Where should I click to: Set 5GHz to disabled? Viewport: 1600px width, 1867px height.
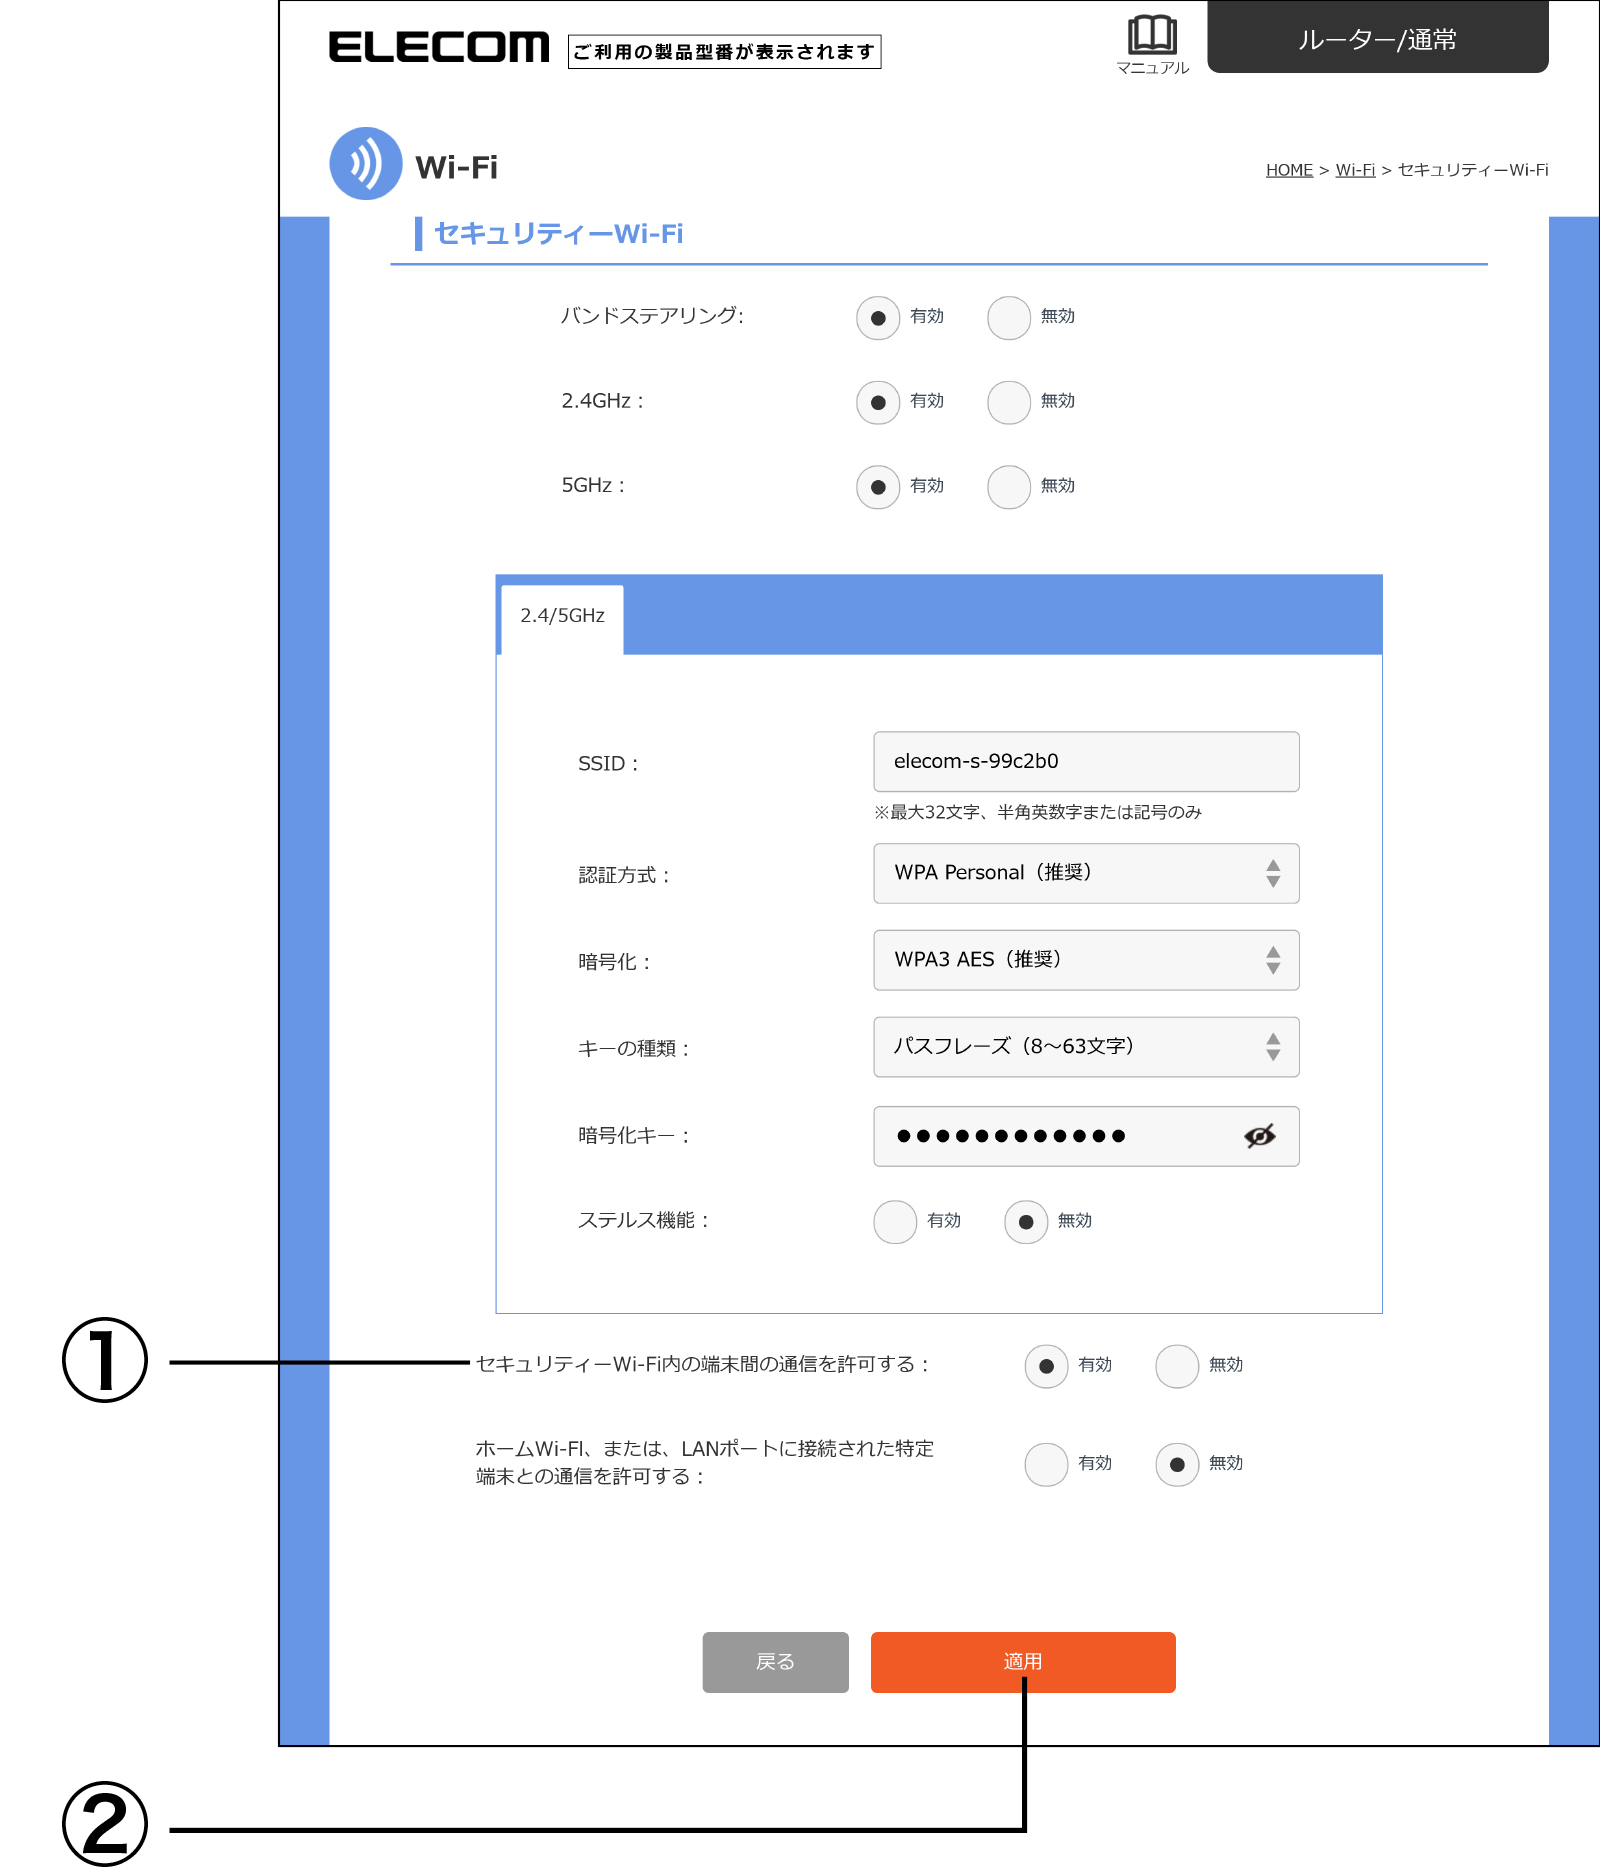[1008, 488]
